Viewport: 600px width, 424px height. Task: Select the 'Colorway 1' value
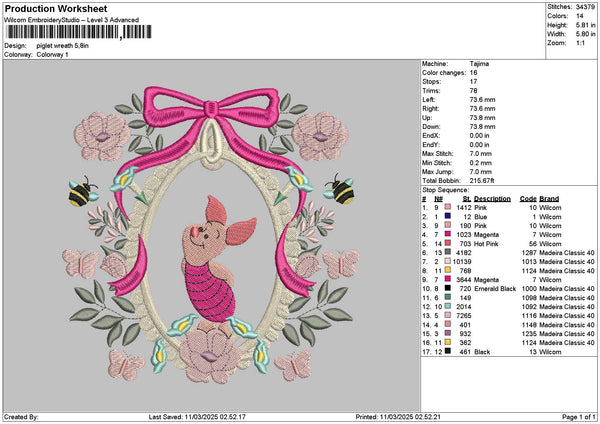pyautogui.click(x=52, y=55)
